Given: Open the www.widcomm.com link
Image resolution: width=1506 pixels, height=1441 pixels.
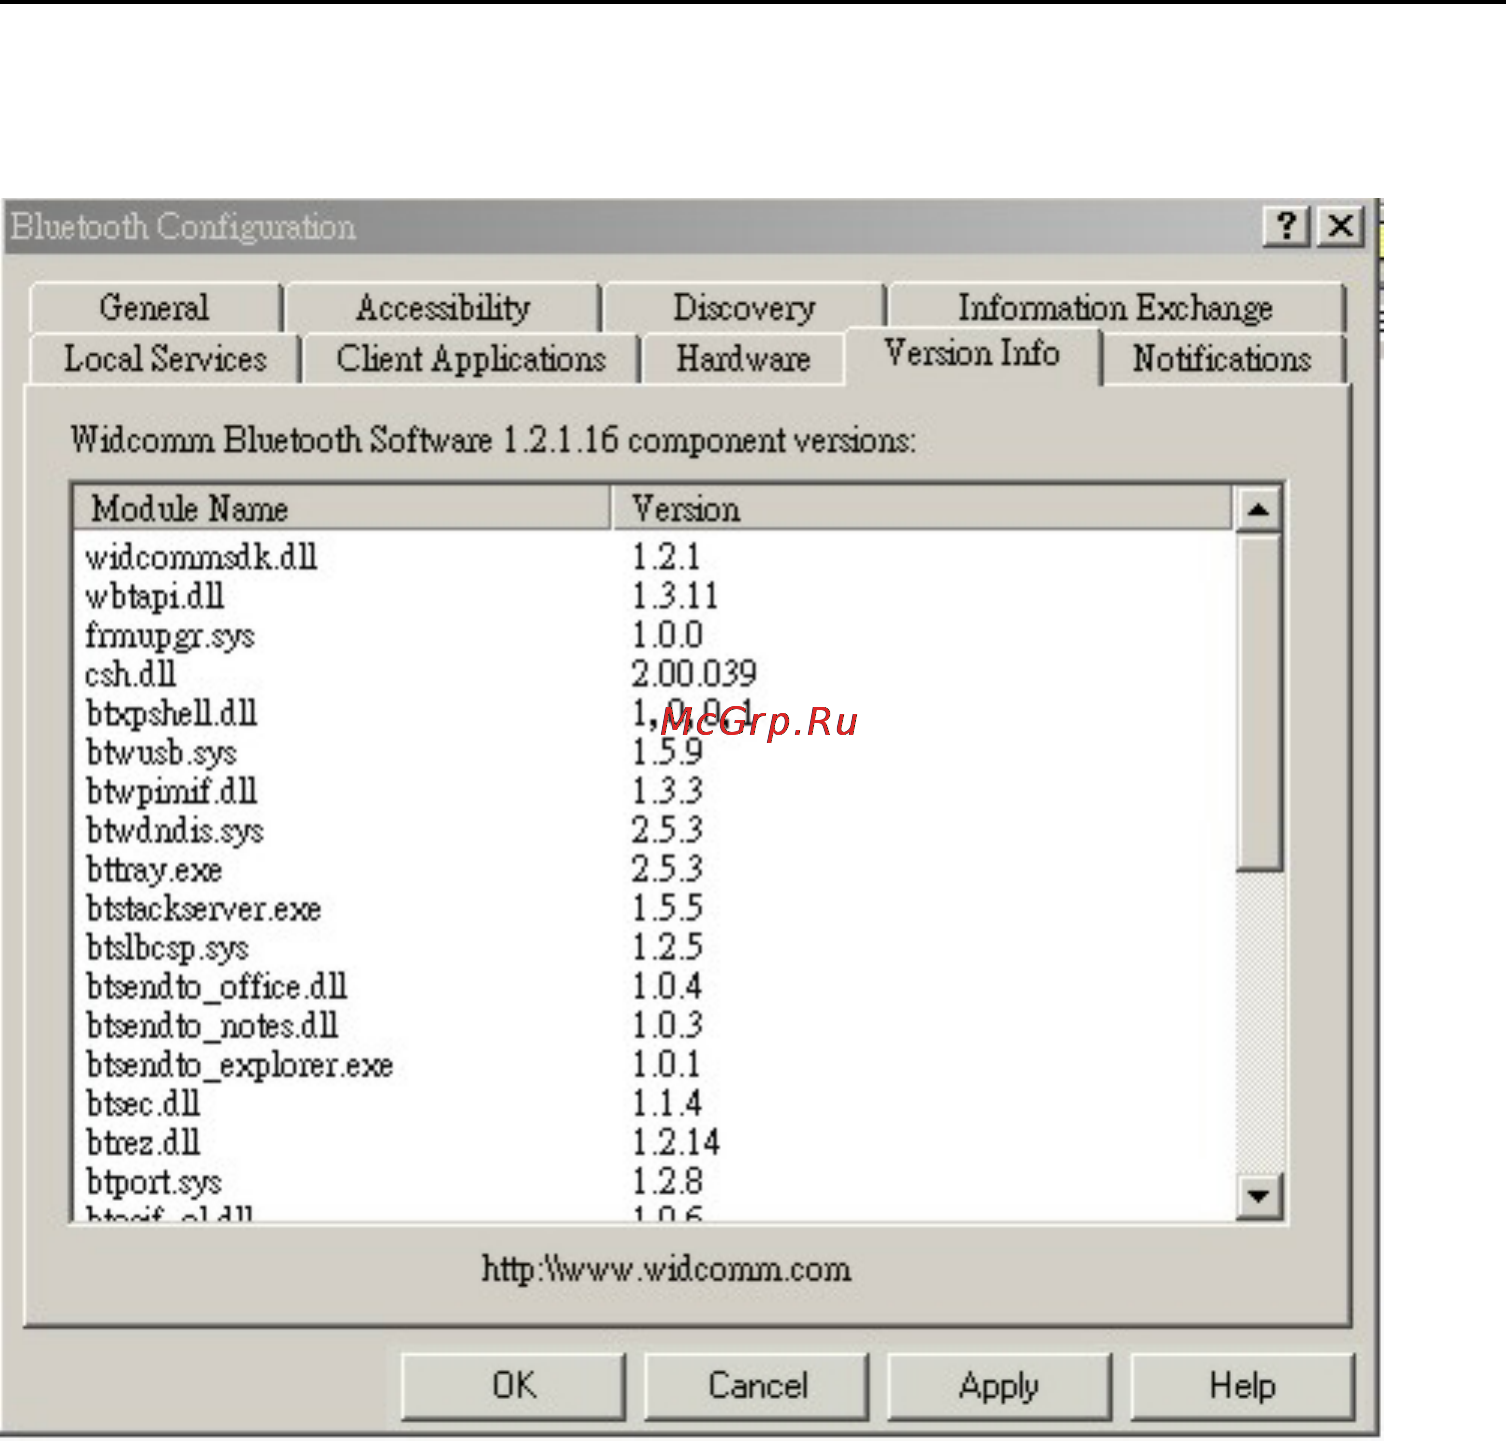Looking at the screenshot, I should pos(666,1269).
